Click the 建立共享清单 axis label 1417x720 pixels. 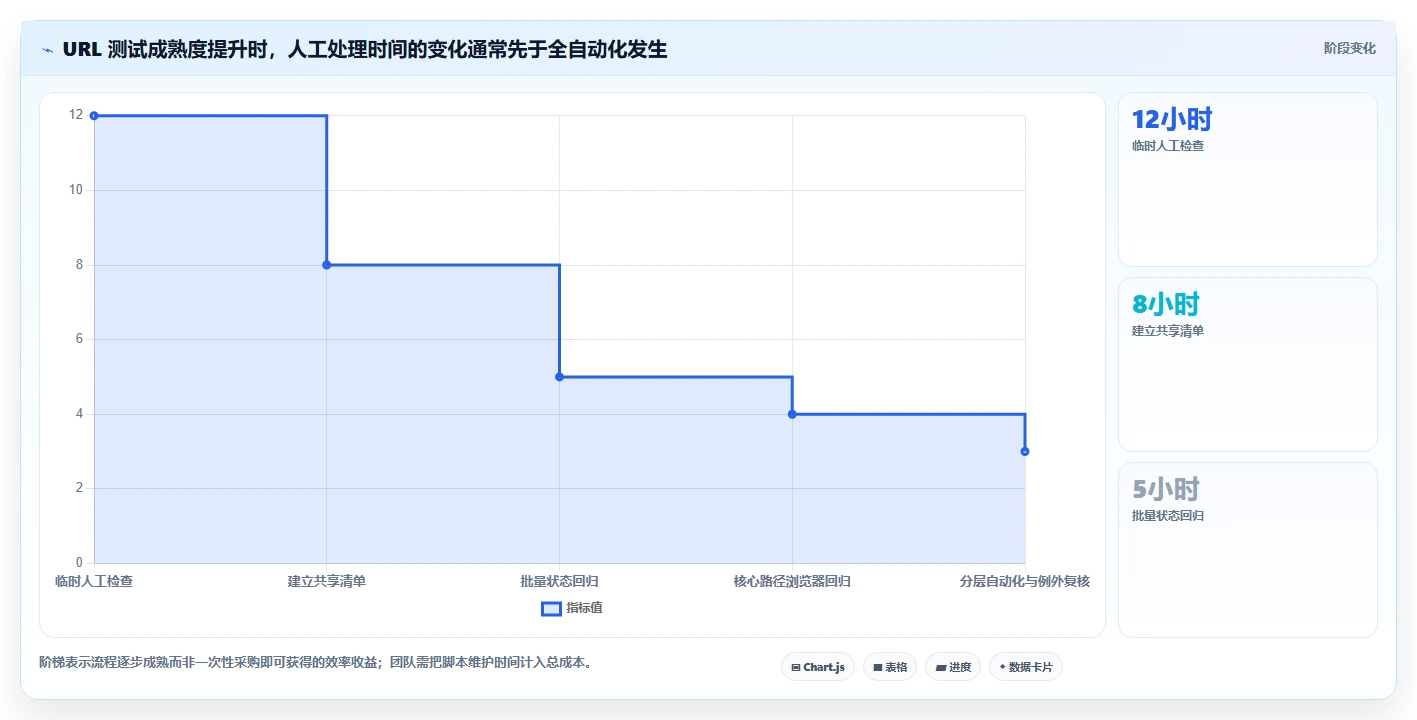coord(327,581)
